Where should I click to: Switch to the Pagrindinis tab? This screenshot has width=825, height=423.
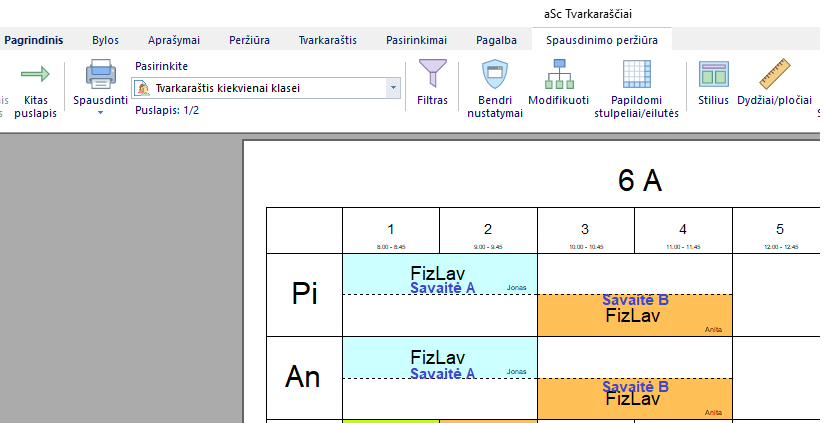tap(33, 40)
